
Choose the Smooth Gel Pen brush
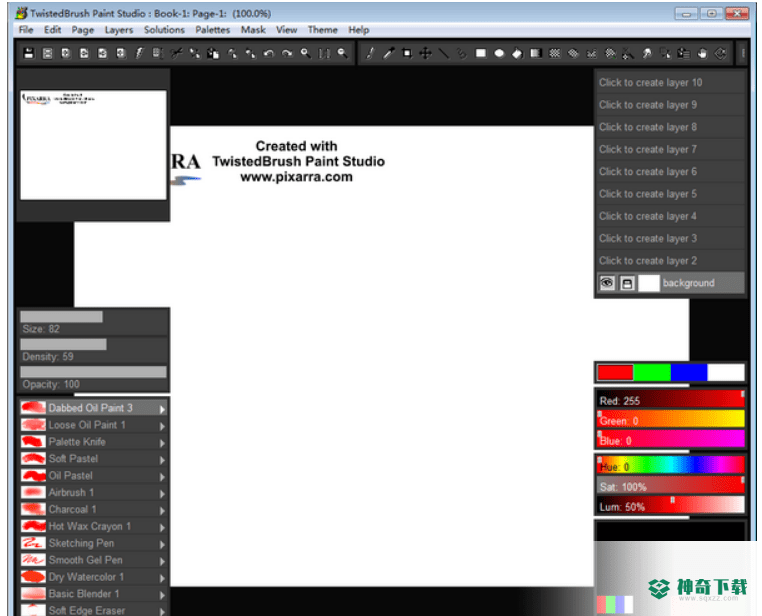click(x=93, y=560)
